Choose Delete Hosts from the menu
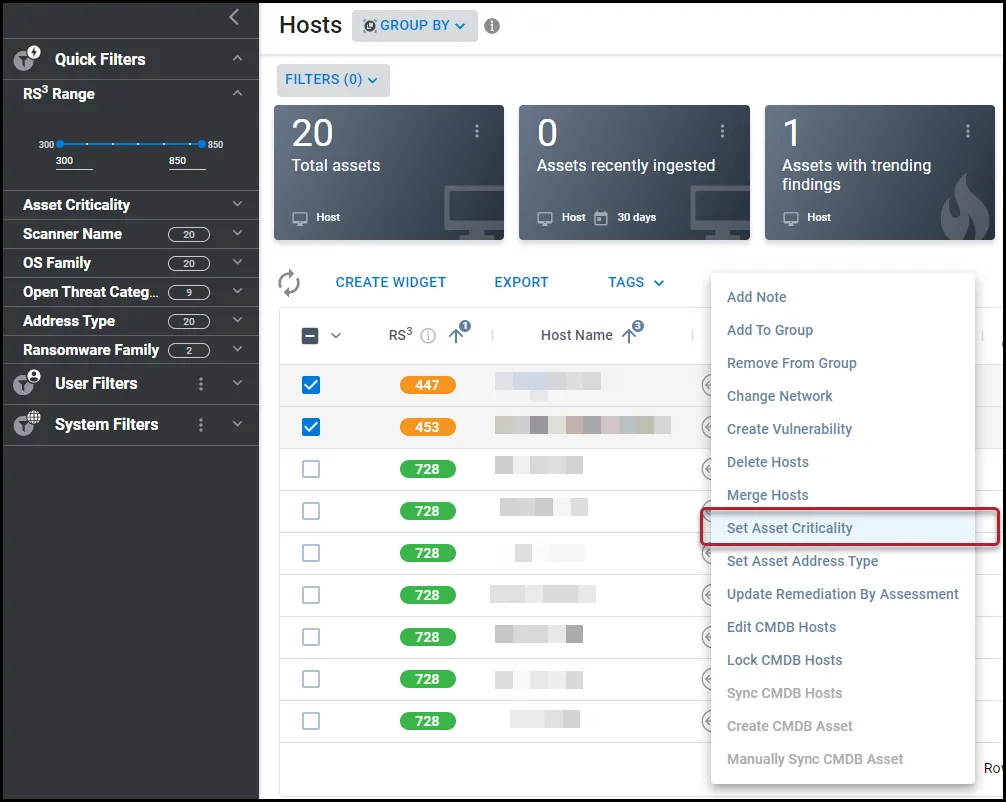The width and height of the screenshot is (1006, 802). pyautogui.click(x=843, y=462)
